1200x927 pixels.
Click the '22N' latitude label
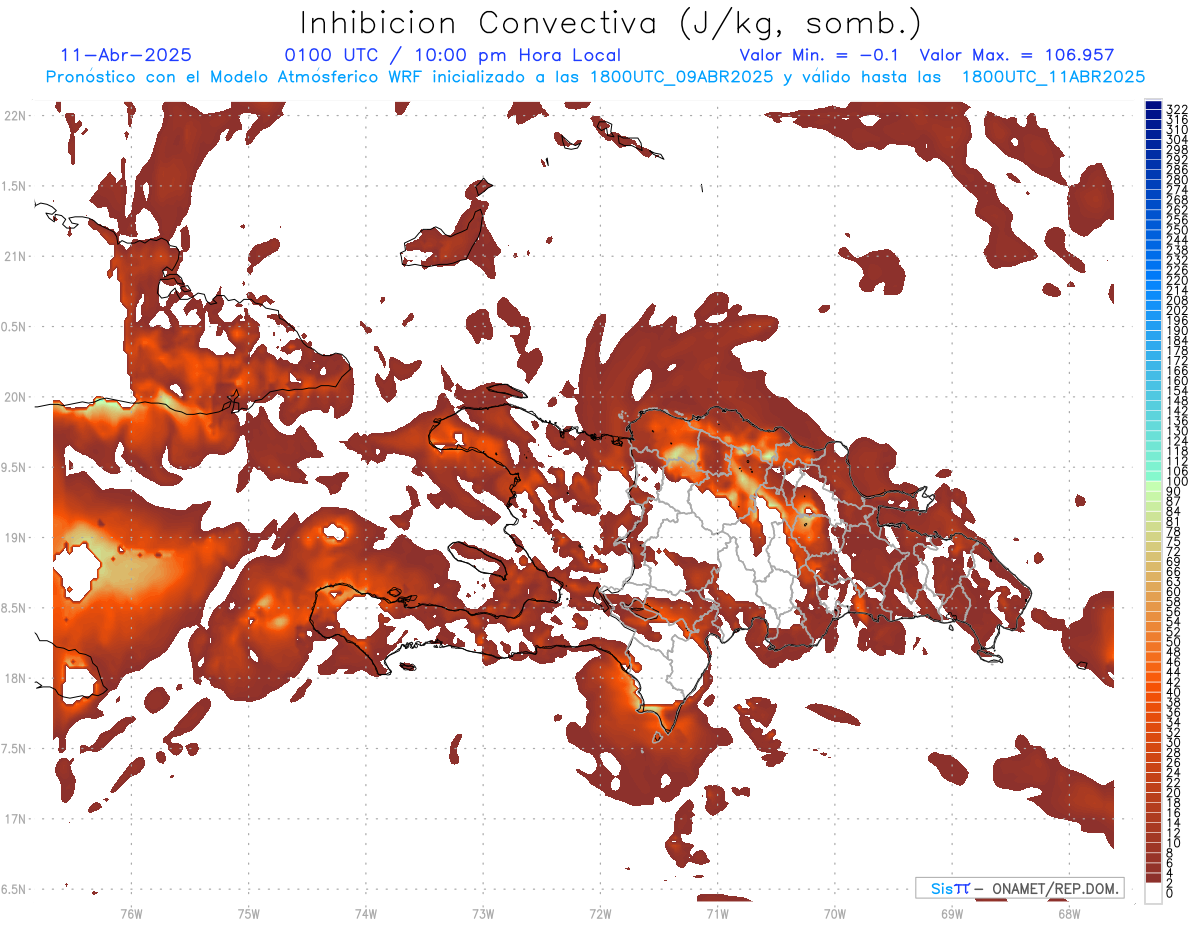click(15, 116)
